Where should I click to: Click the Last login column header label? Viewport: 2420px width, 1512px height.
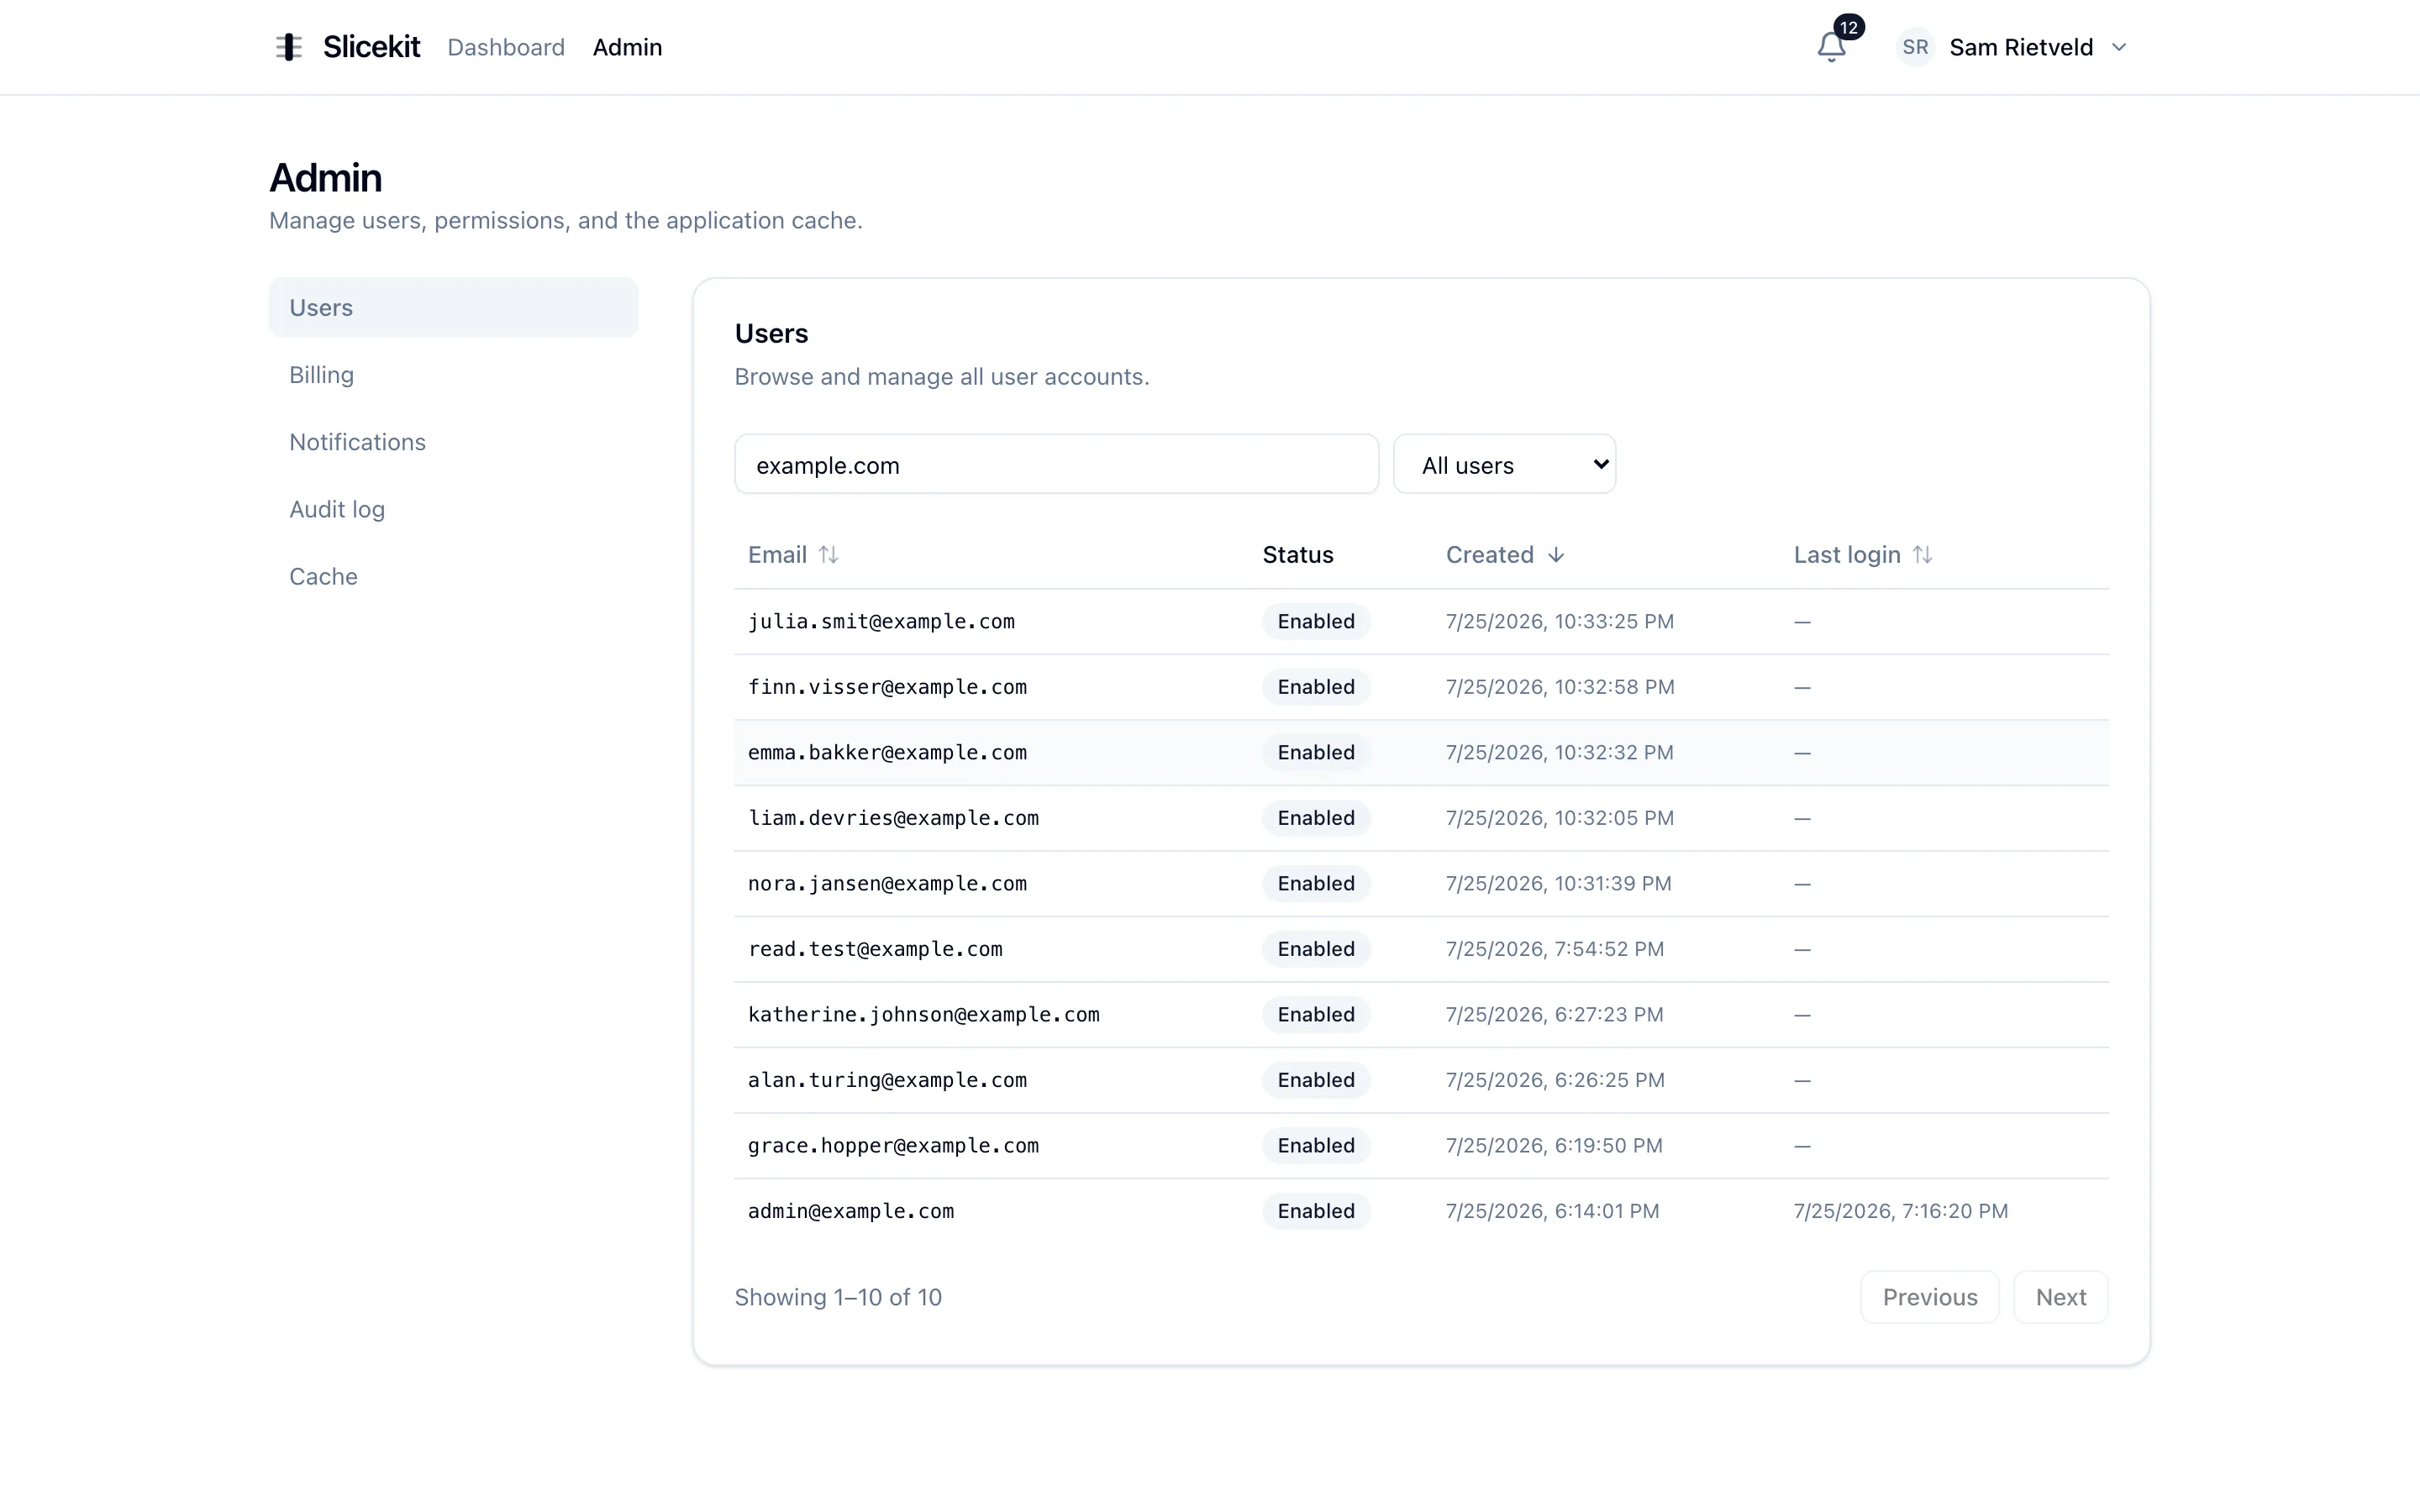point(1846,555)
